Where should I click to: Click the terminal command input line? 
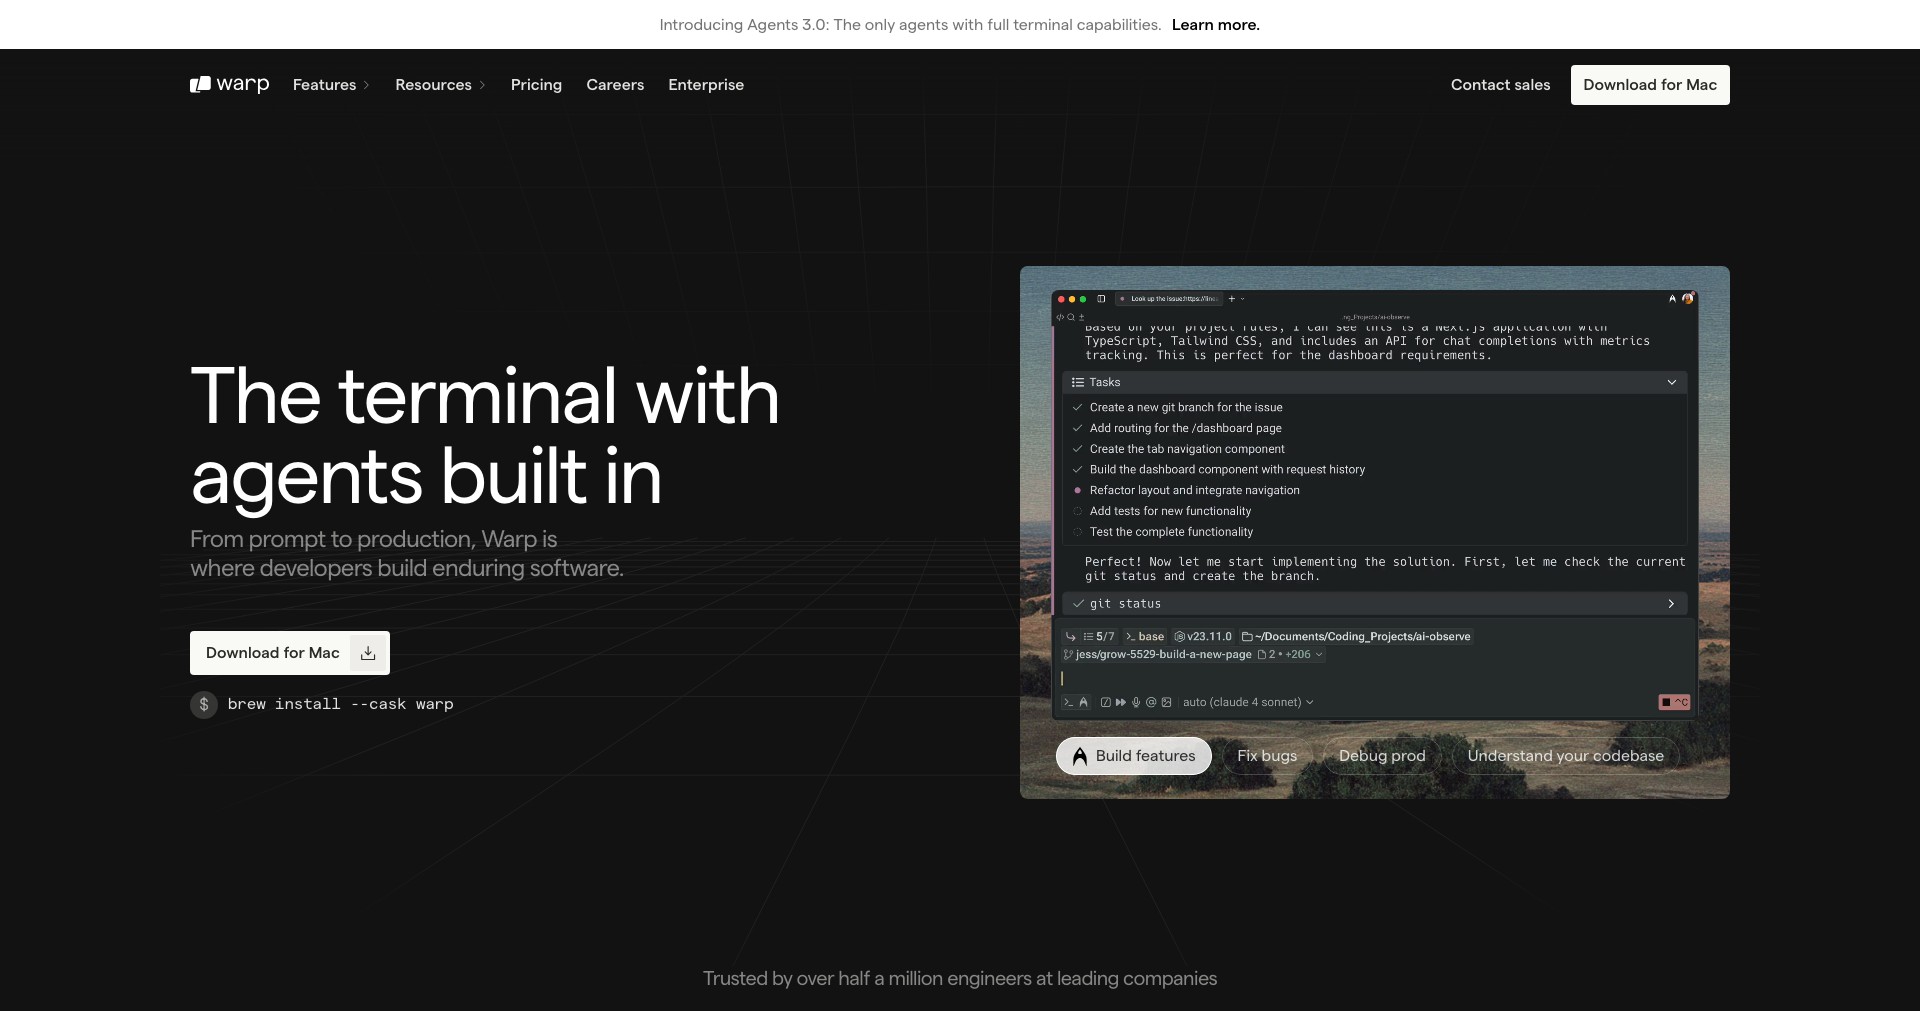[x=1375, y=678]
